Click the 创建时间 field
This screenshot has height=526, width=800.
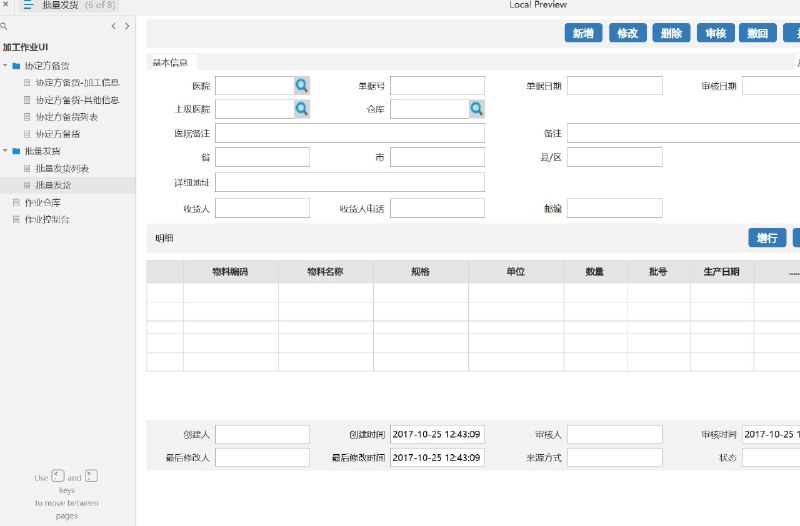(437, 435)
